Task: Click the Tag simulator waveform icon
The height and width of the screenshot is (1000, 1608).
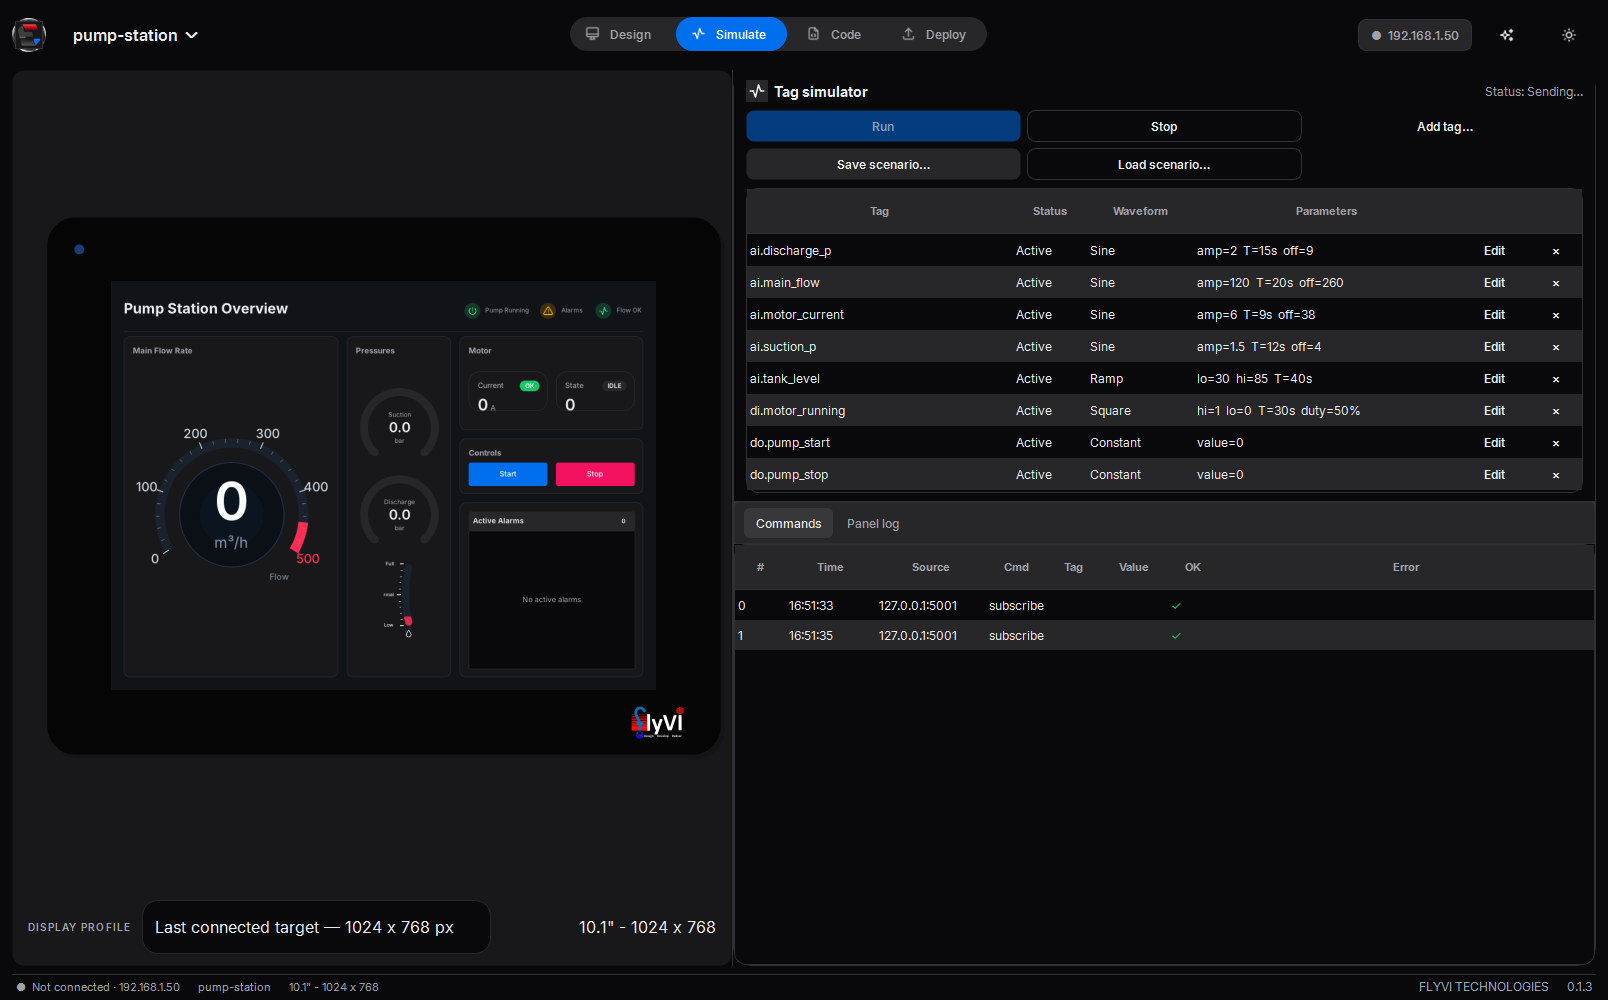Action: [x=757, y=91]
